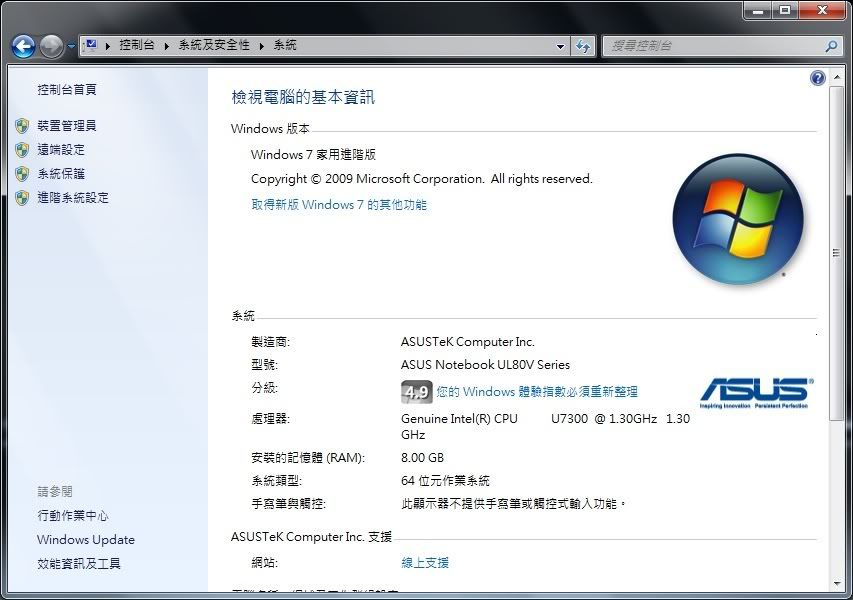Go back with the blue Back arrow
Viewport: 853px width, 600px height.
pyautogui.click(x=23, y=47)
